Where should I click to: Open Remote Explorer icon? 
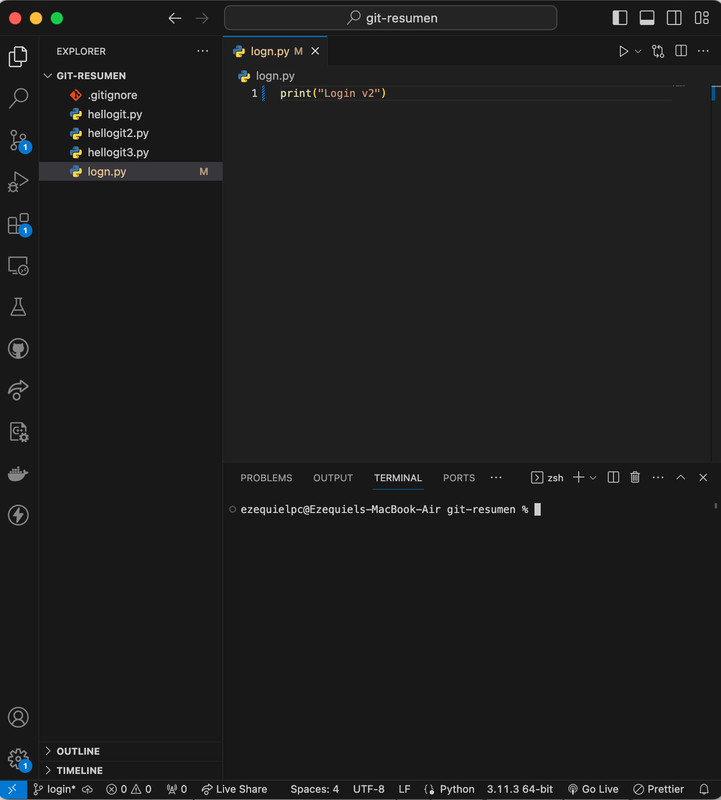click(x=18, y=266)
